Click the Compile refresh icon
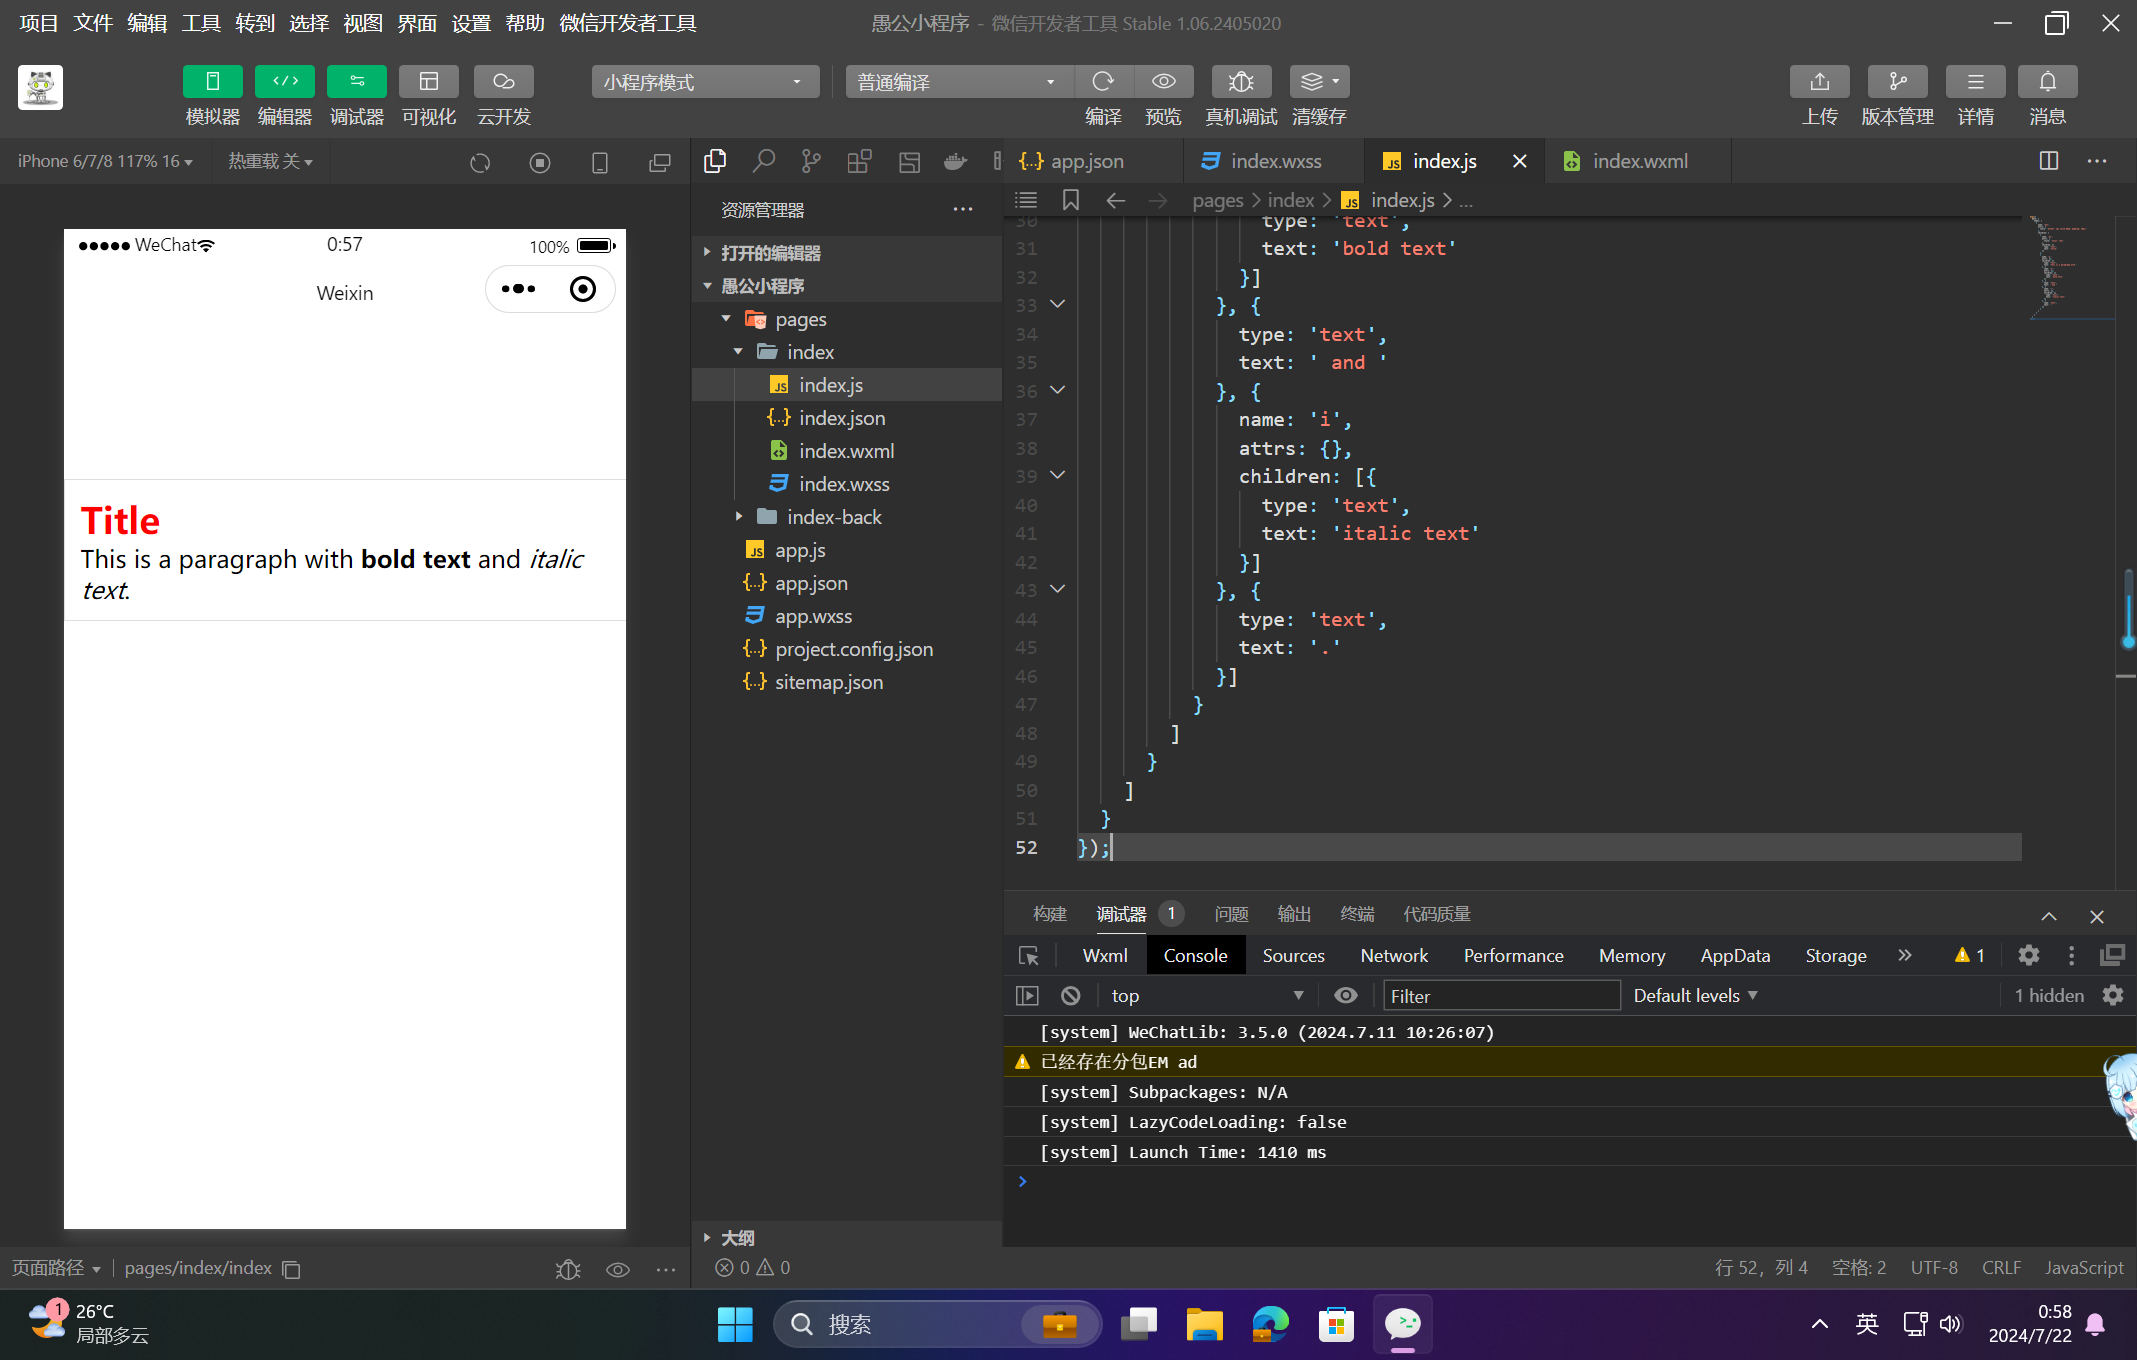2137x1360 pixels. pos(1103,82)
